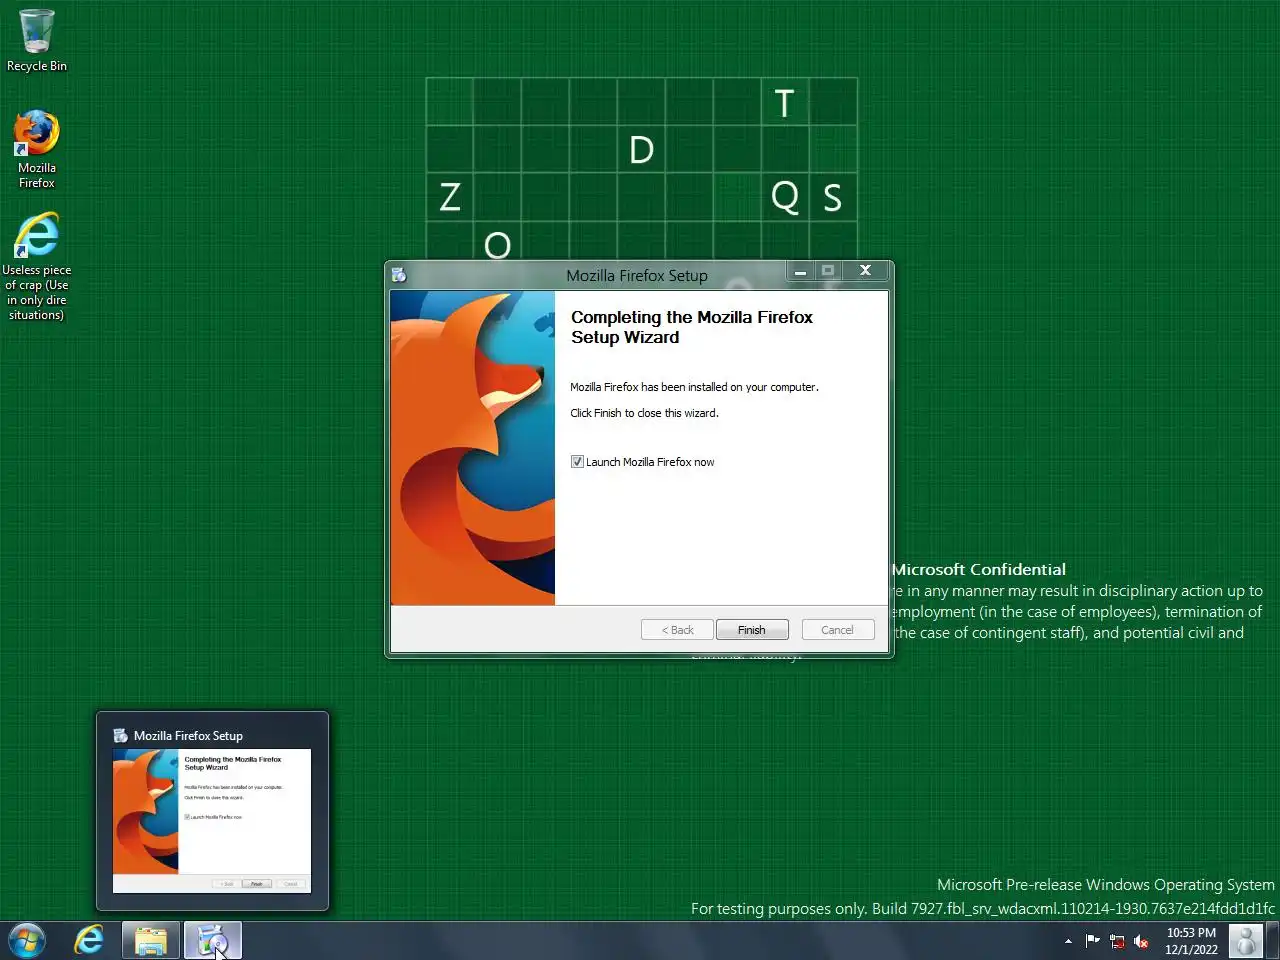The image size is (1280, 960).
Task: Open the Action Center flag icon
Action: click(1092, 941)
